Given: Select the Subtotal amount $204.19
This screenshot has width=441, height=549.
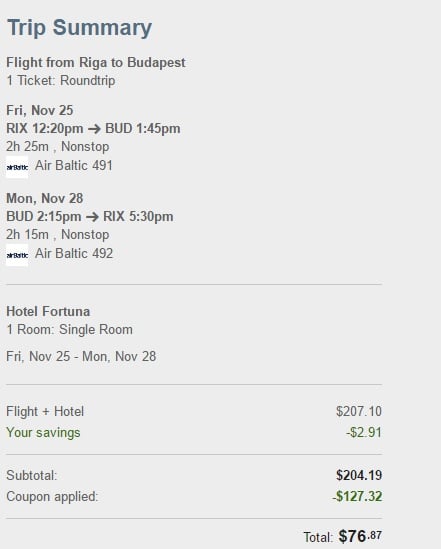Looking at the screenshot, I should tap(359, 475).
